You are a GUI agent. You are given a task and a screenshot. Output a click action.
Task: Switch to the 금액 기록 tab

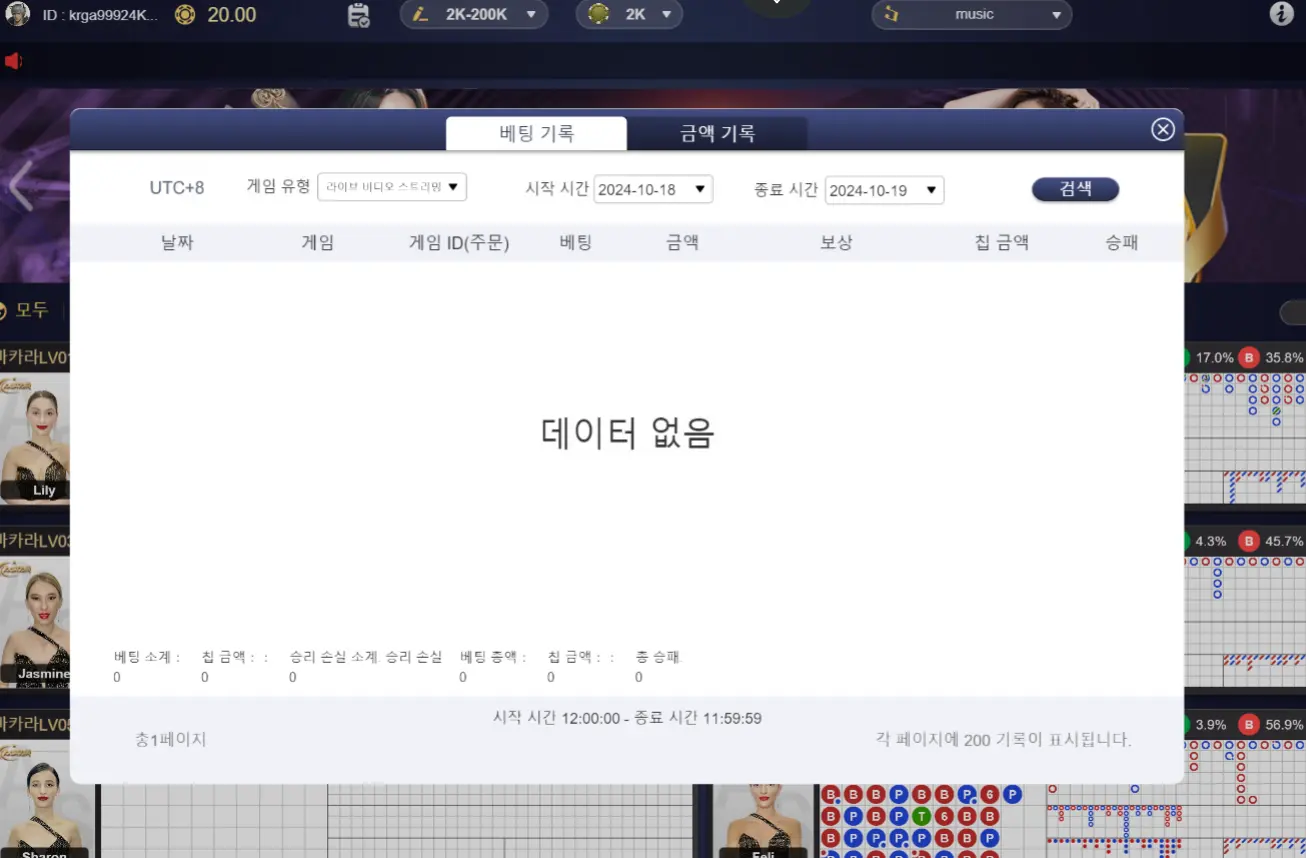click(717, 133)
